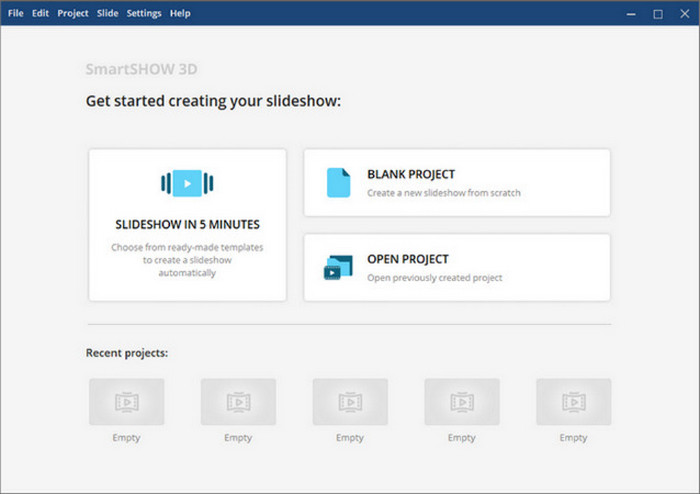This screenshot has width=700, height=494.
Task: Open the Project menu
Action: coord(73,13)
